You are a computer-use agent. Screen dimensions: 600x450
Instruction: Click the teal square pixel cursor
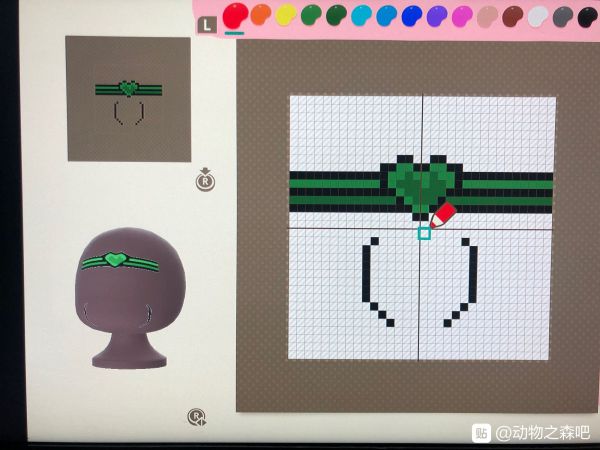(x=424, y=233)
